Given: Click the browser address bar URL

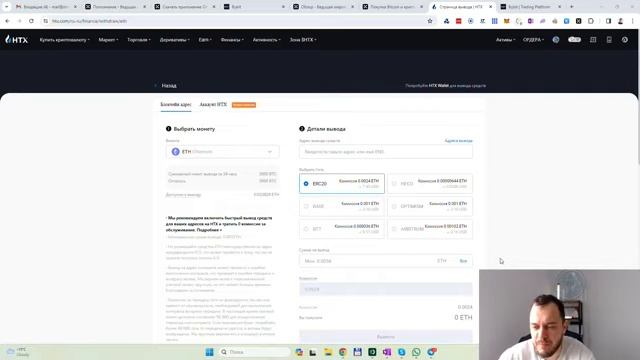Looking at the screenshot, I should coord(89,21).
